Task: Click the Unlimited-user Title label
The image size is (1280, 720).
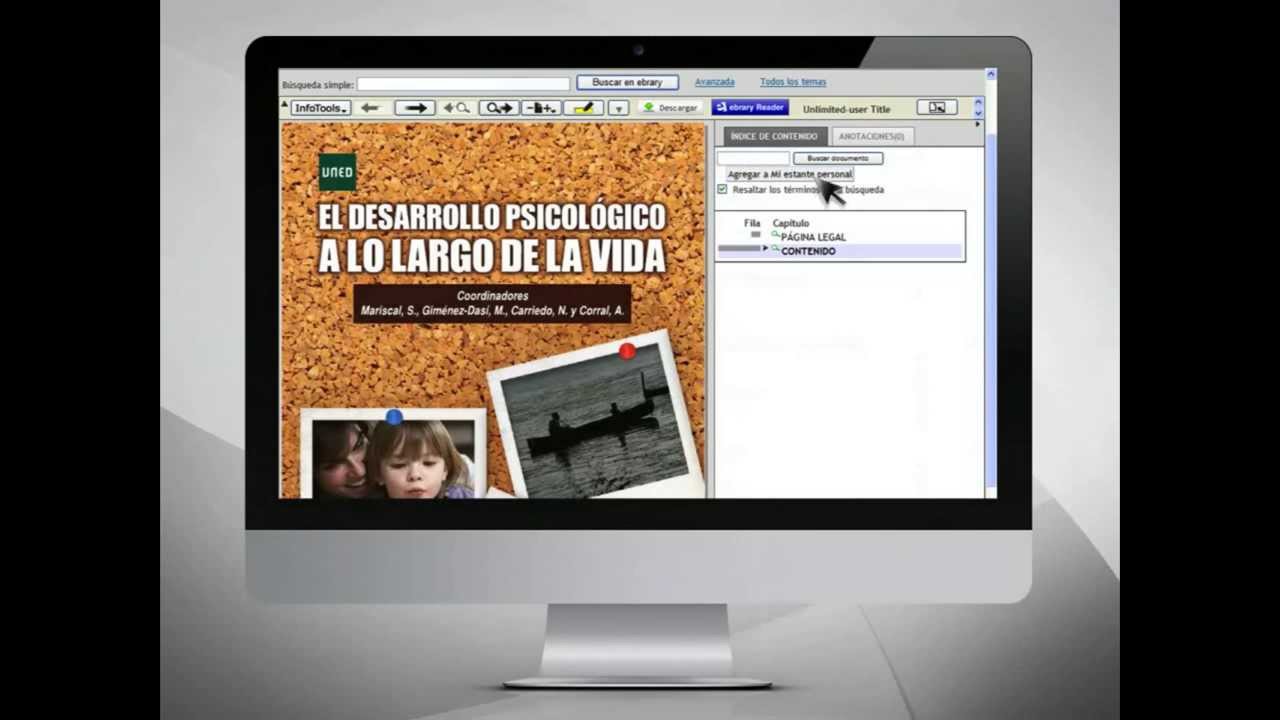Action: pos(846,109)
